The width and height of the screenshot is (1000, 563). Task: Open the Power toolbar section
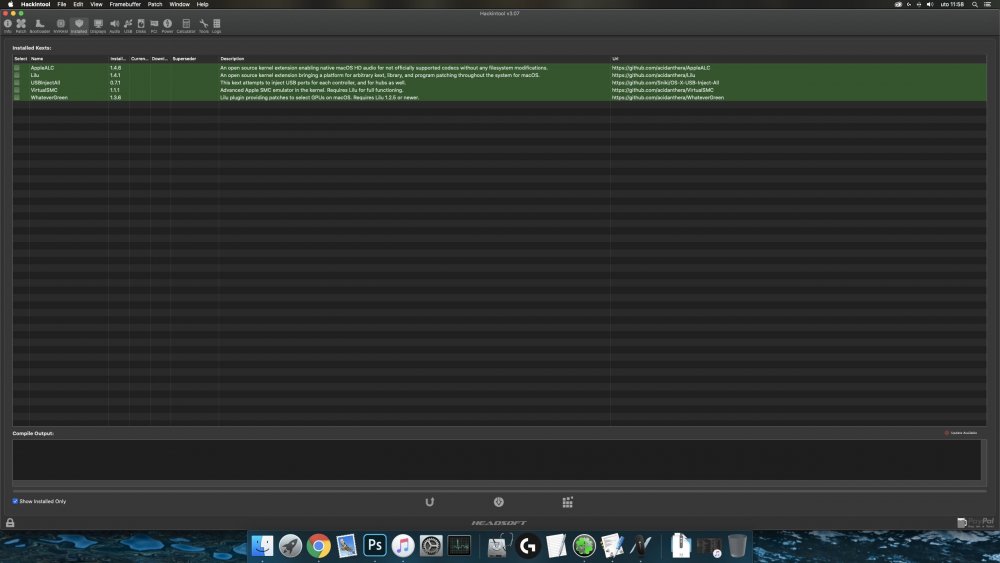pos(167,26)
